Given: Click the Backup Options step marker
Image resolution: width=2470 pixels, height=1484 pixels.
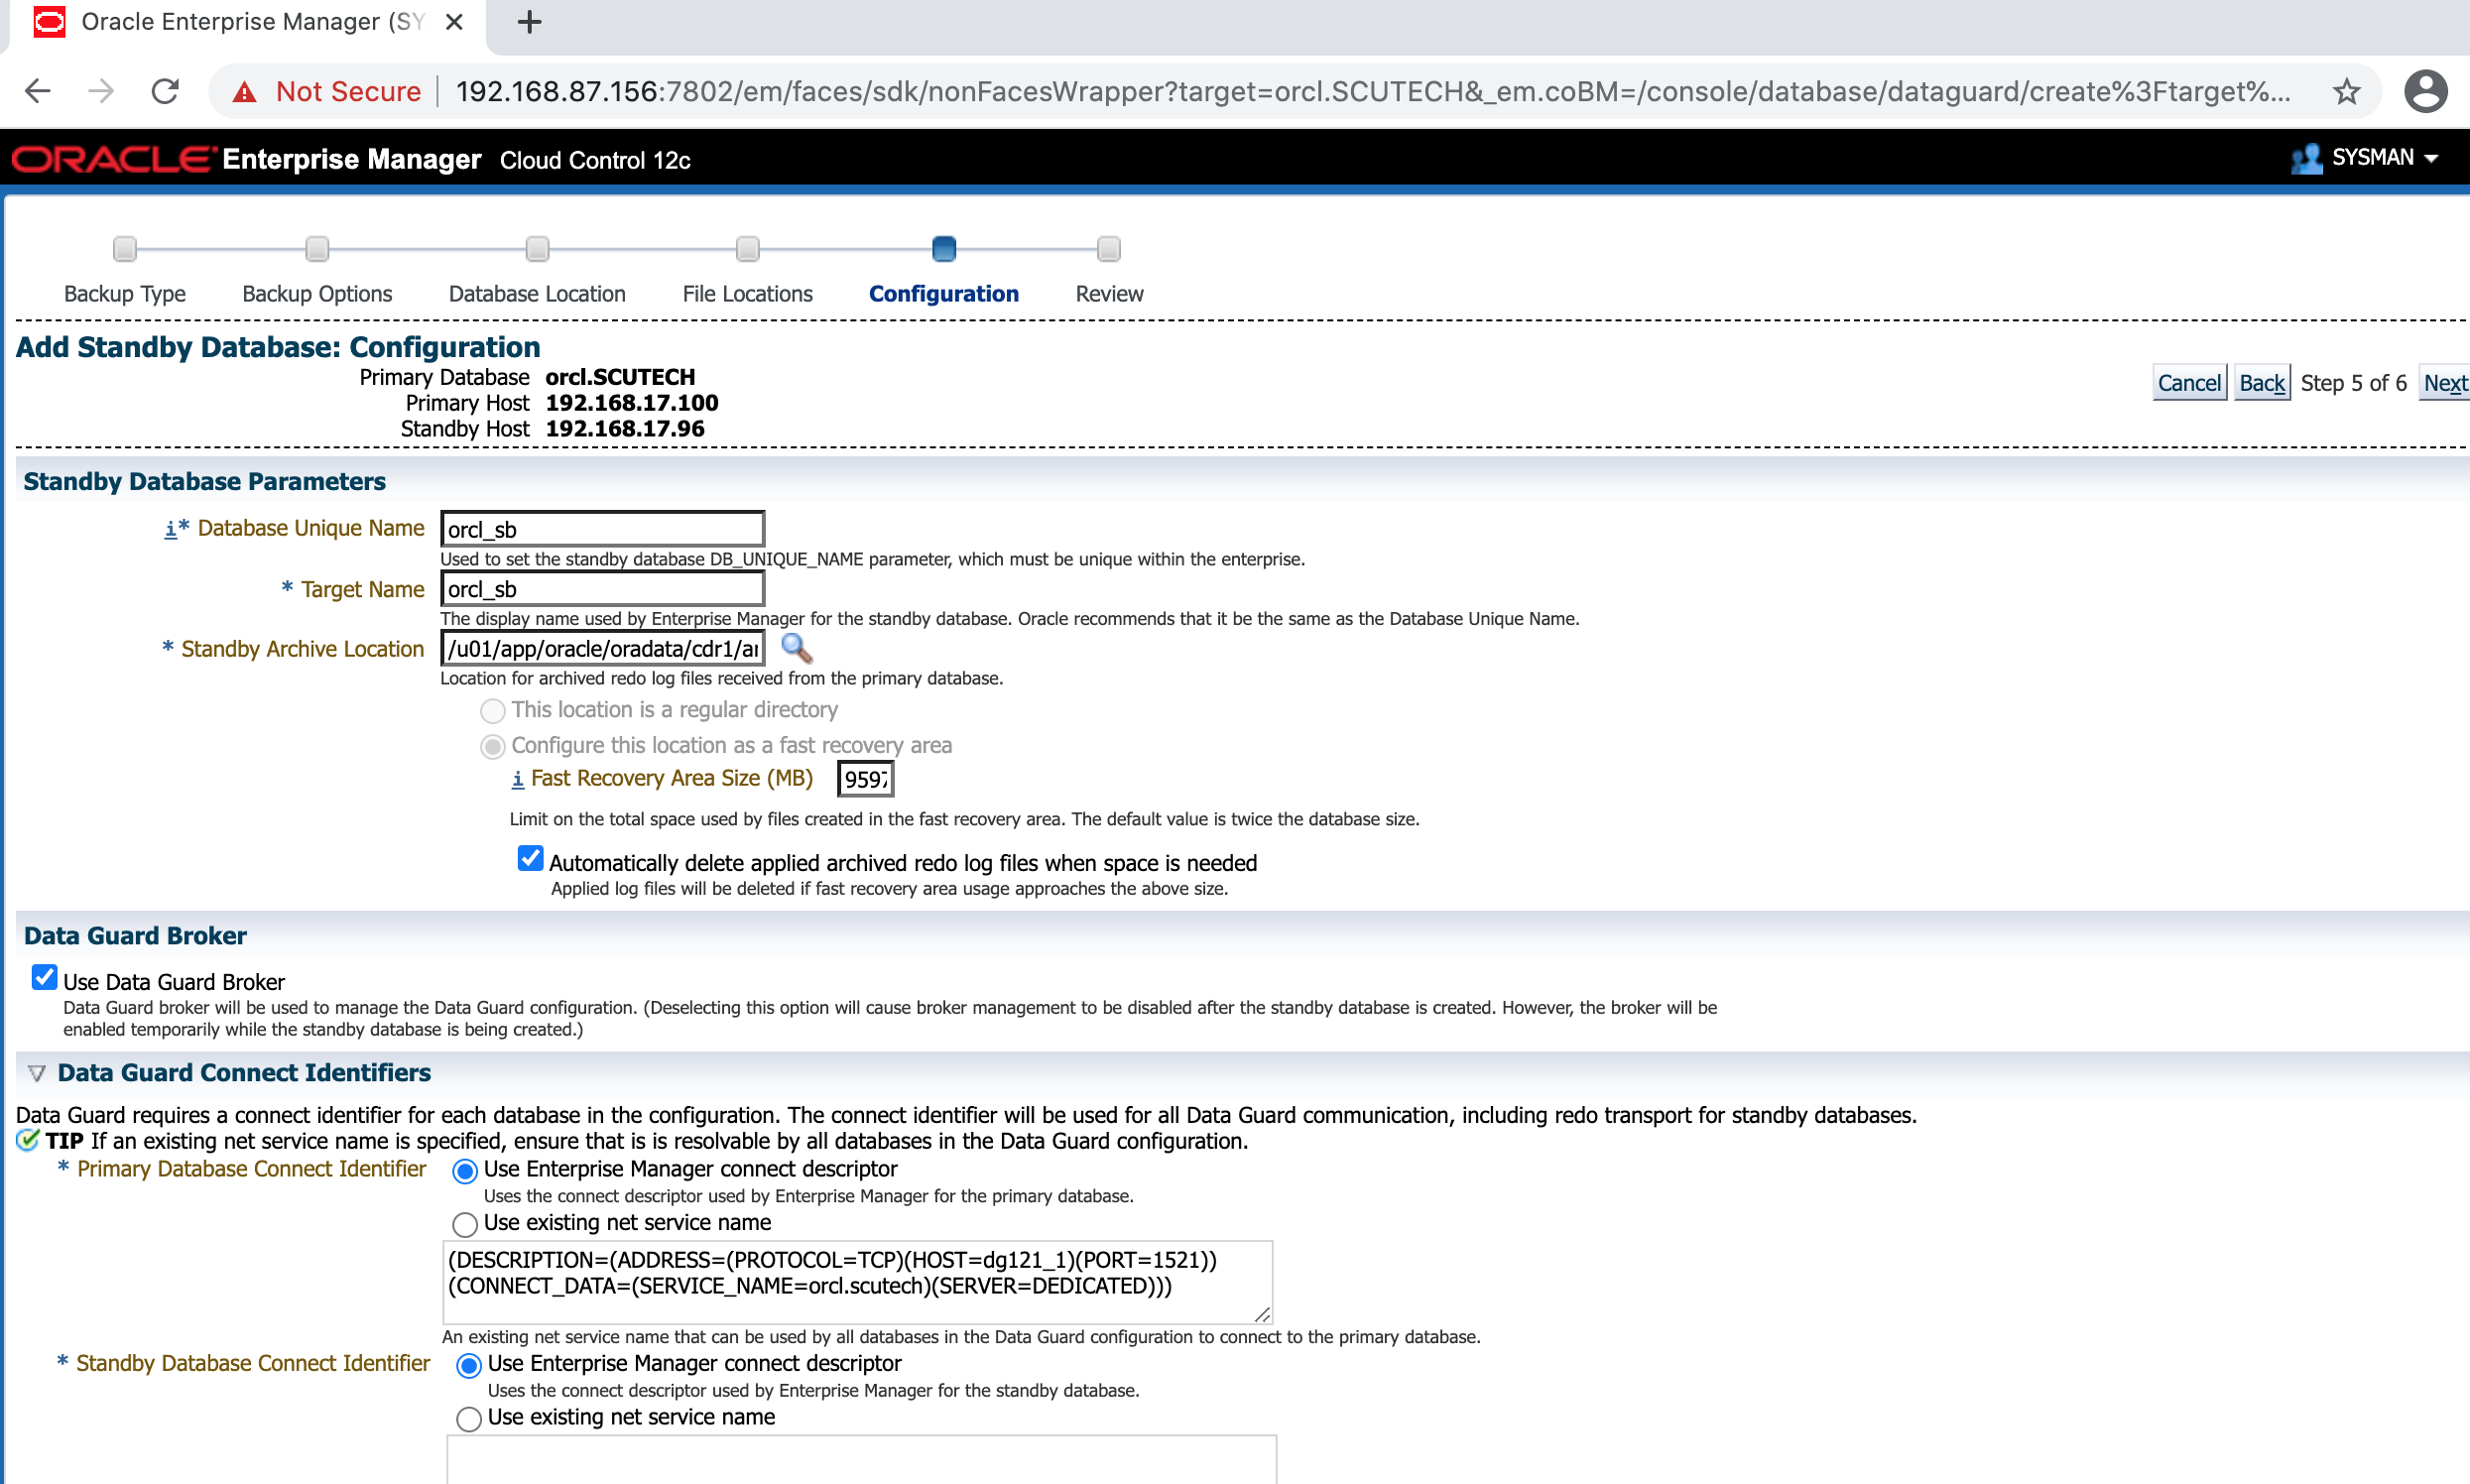Looking at the screenshot, I should [317, 248].
